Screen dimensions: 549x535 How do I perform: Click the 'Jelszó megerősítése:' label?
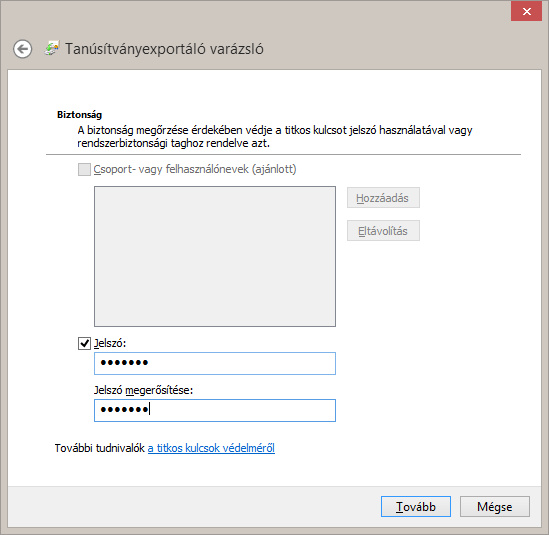tap(143, 390)
